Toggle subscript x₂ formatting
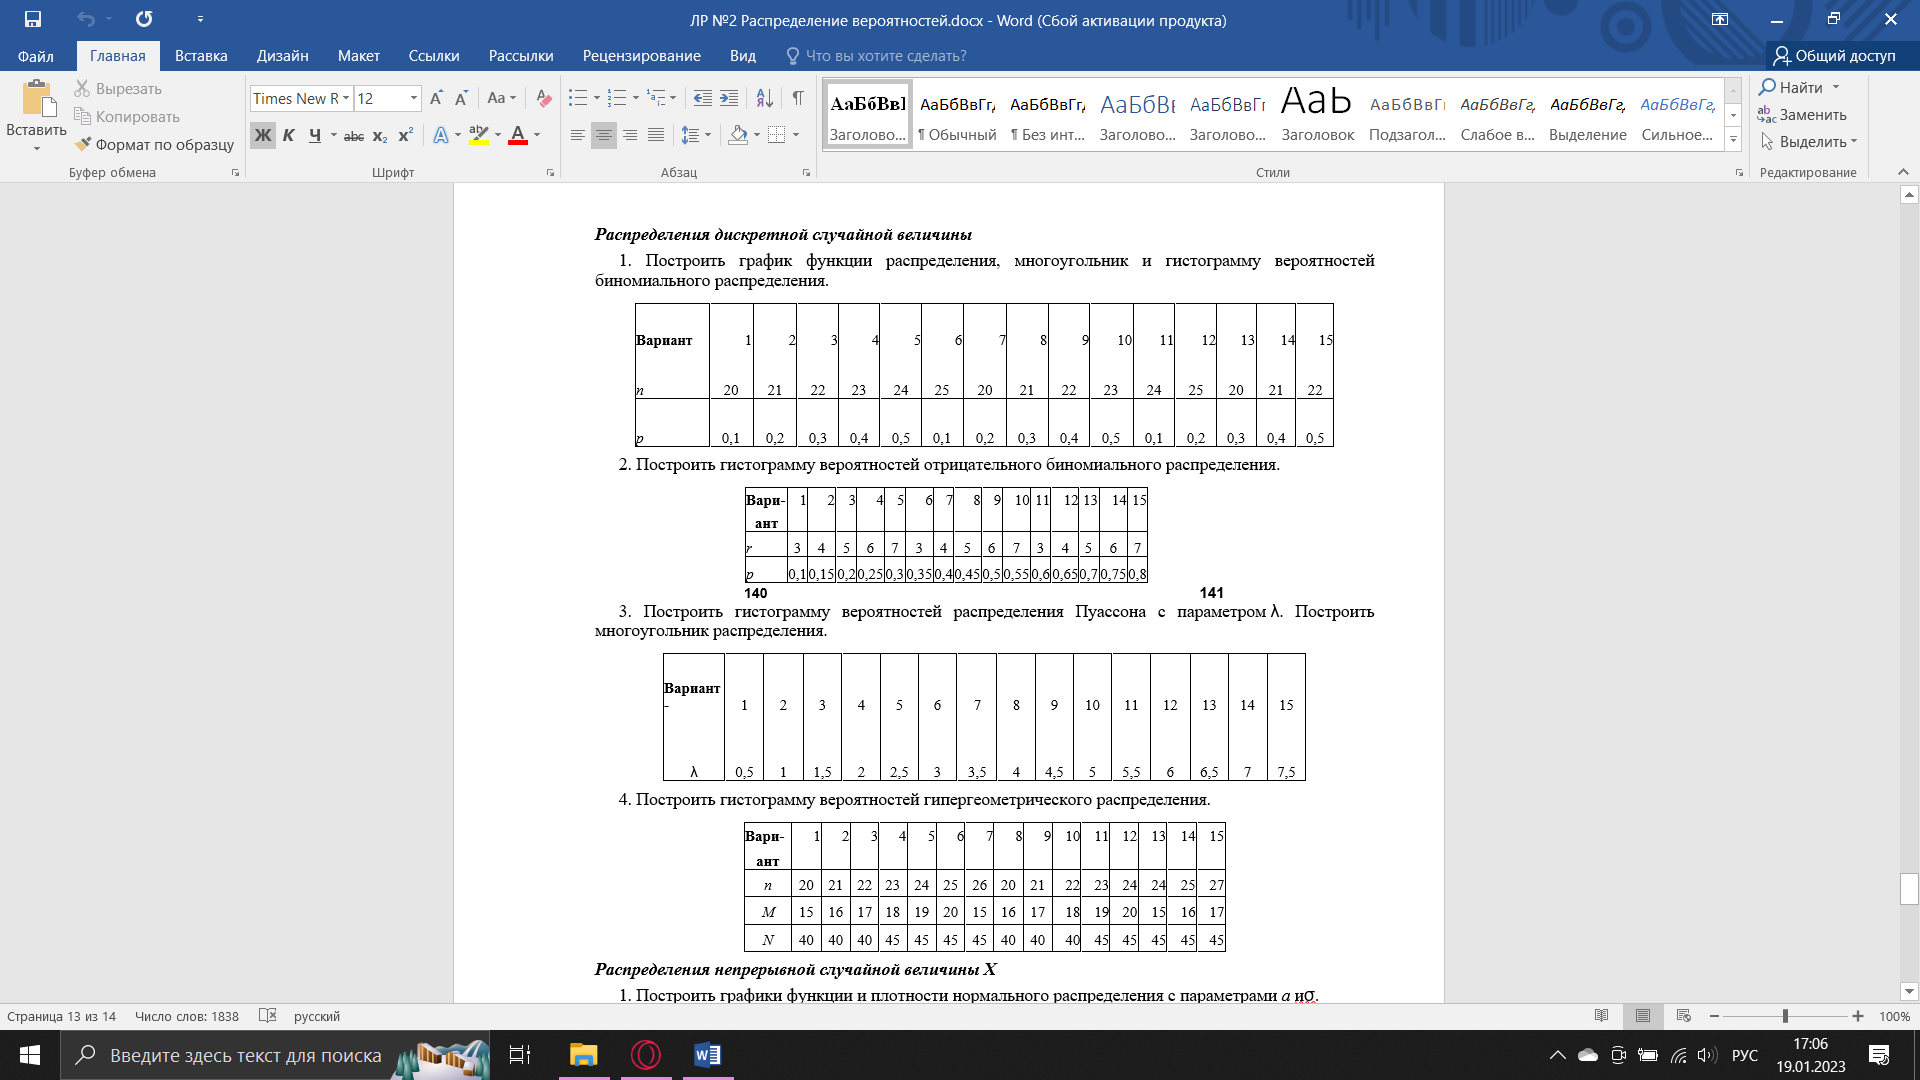The image size is (1920, 1080). tap(380, 135)
